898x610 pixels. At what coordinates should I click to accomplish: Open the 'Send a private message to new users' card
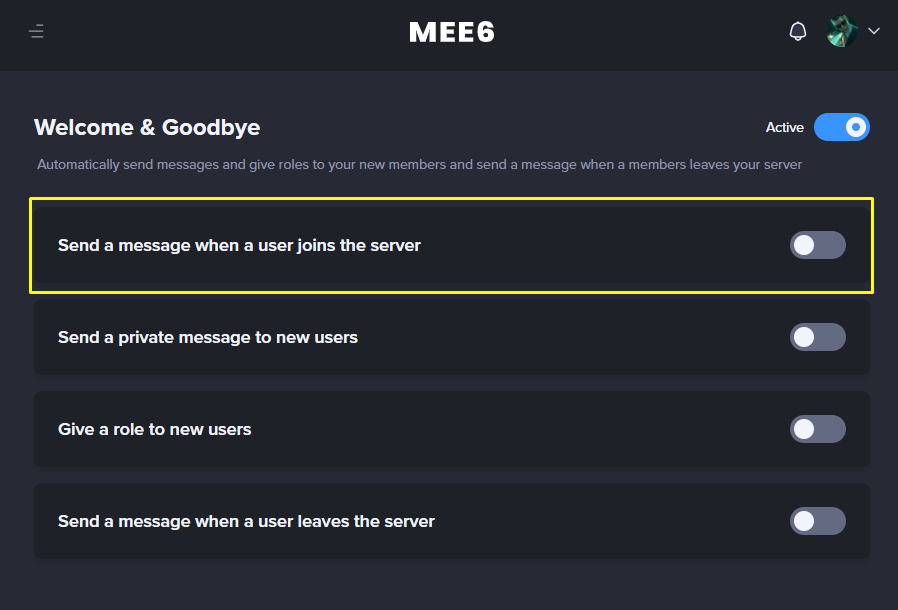click(x=452, y=337)
